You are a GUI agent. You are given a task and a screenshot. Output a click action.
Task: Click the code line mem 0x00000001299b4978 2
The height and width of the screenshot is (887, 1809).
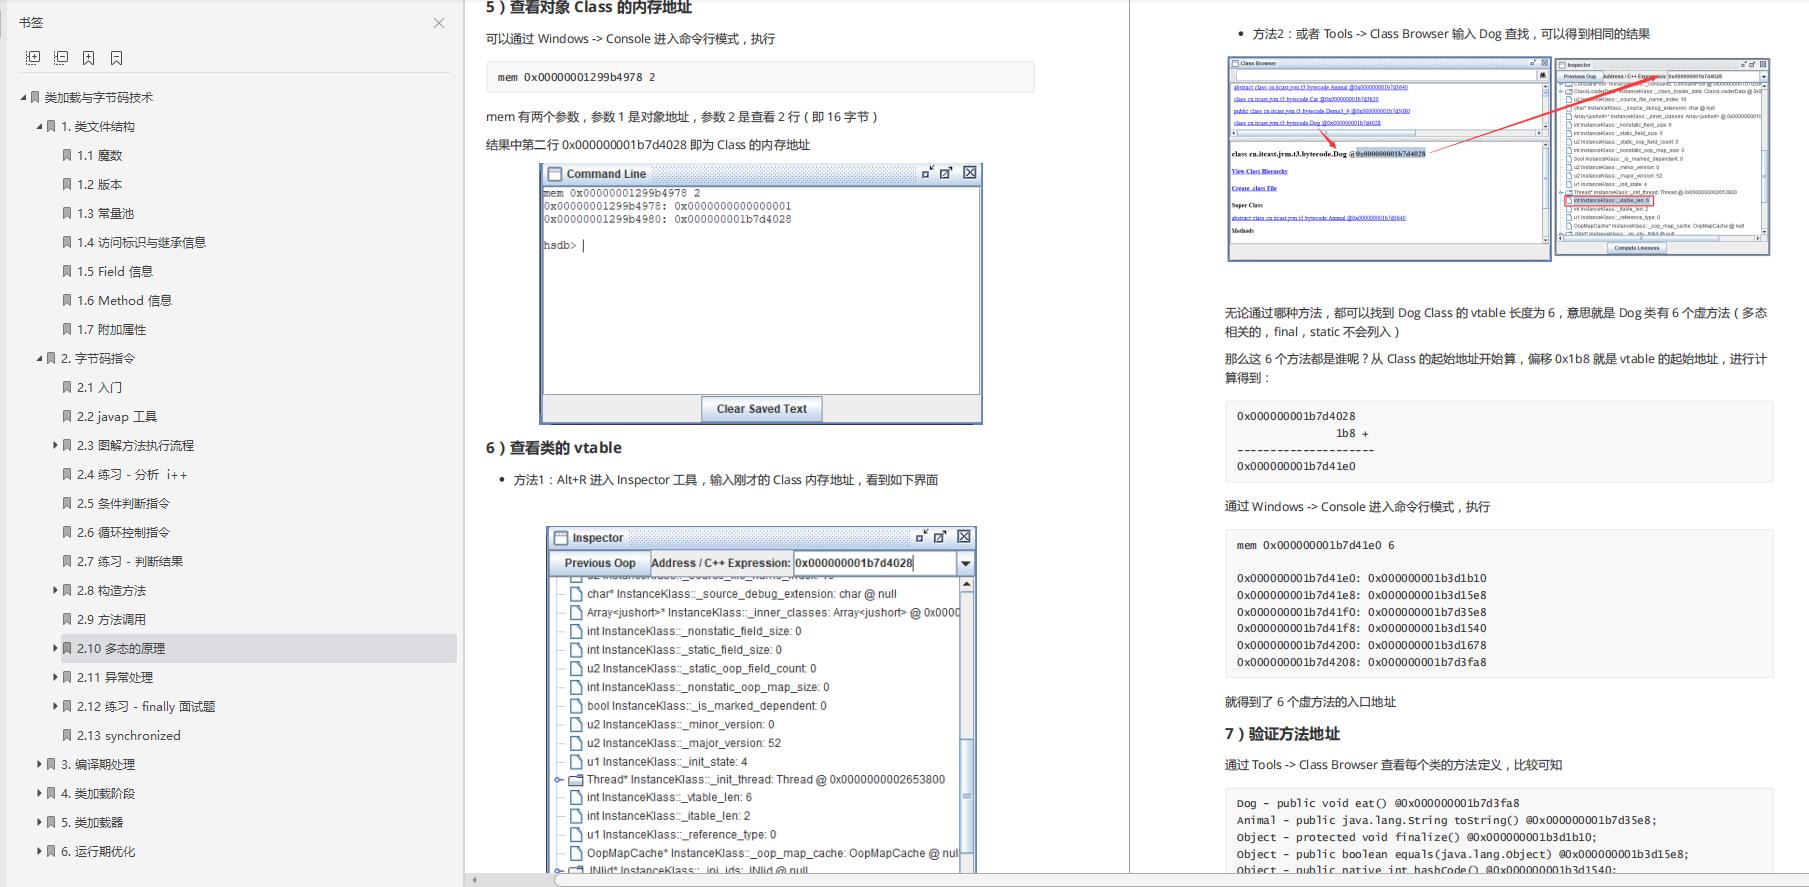(576, 77)
